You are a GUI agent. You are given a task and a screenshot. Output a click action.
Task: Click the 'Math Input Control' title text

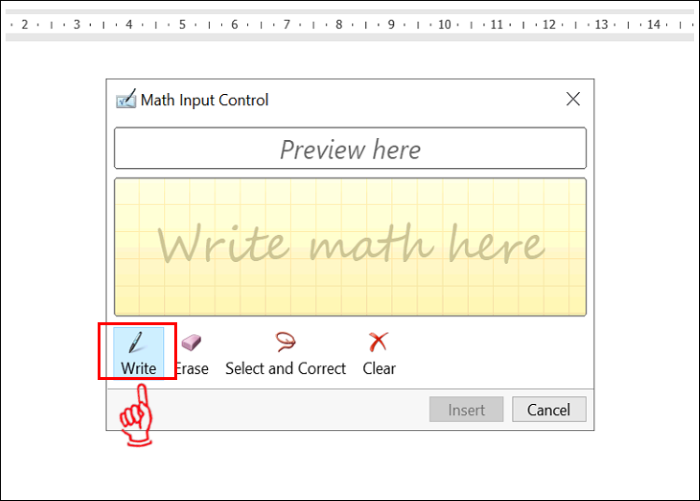pyautogui.click(x=204, y=100)
